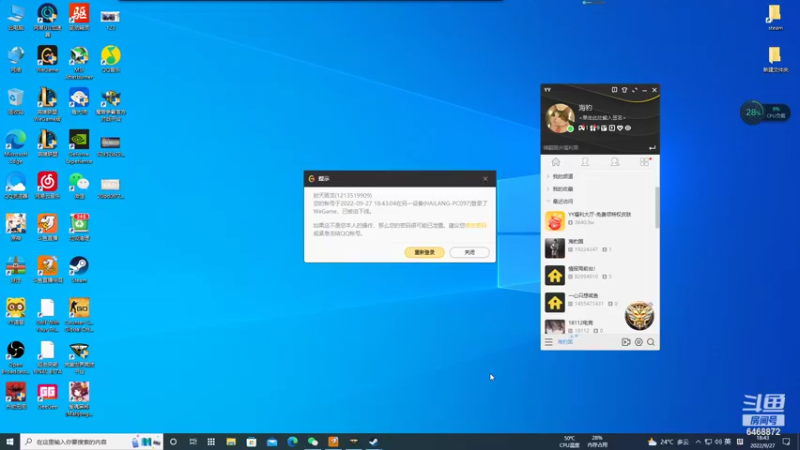Open Microsoft Store from the taskbar
Image resolution: width=800 pixels, height=450 pixels.
[252, 442]
